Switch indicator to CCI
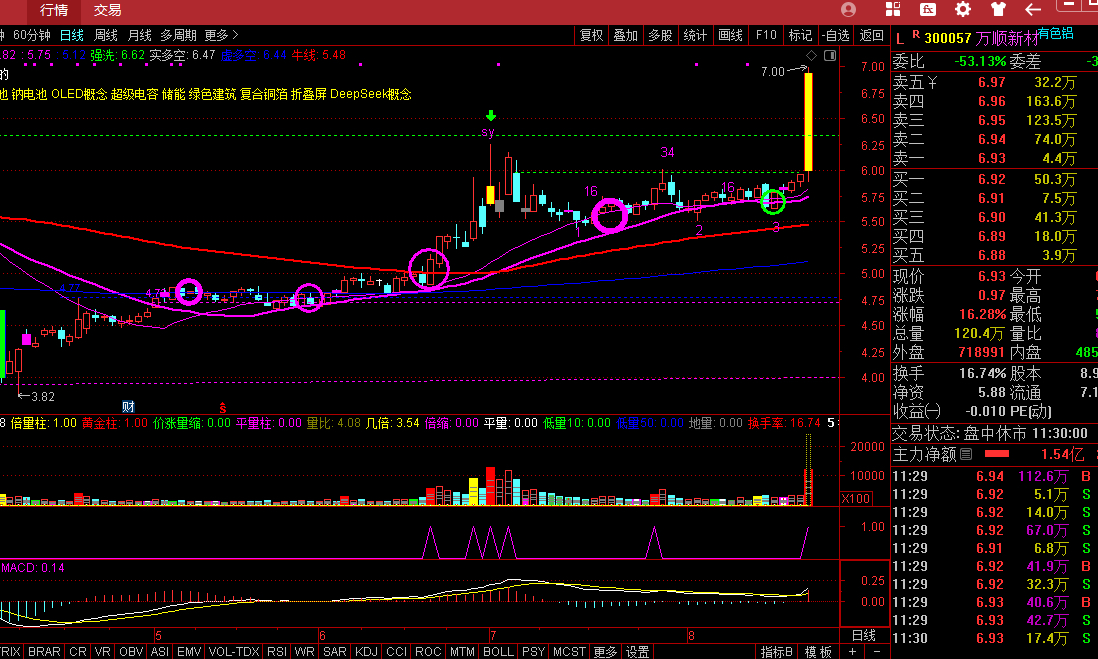 pos(396,651)
